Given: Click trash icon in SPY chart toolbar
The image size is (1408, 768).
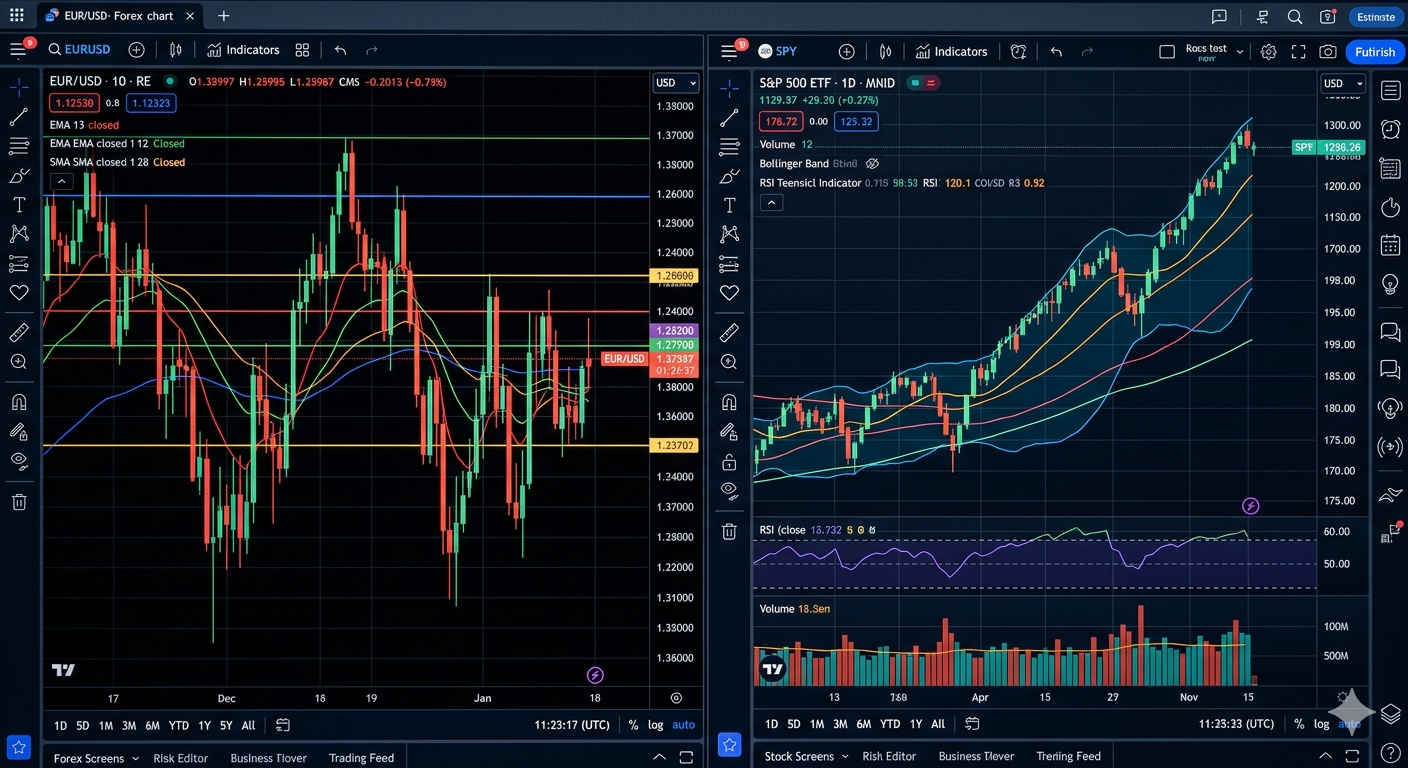Looking at the screenshot, I should coord(729,531).
